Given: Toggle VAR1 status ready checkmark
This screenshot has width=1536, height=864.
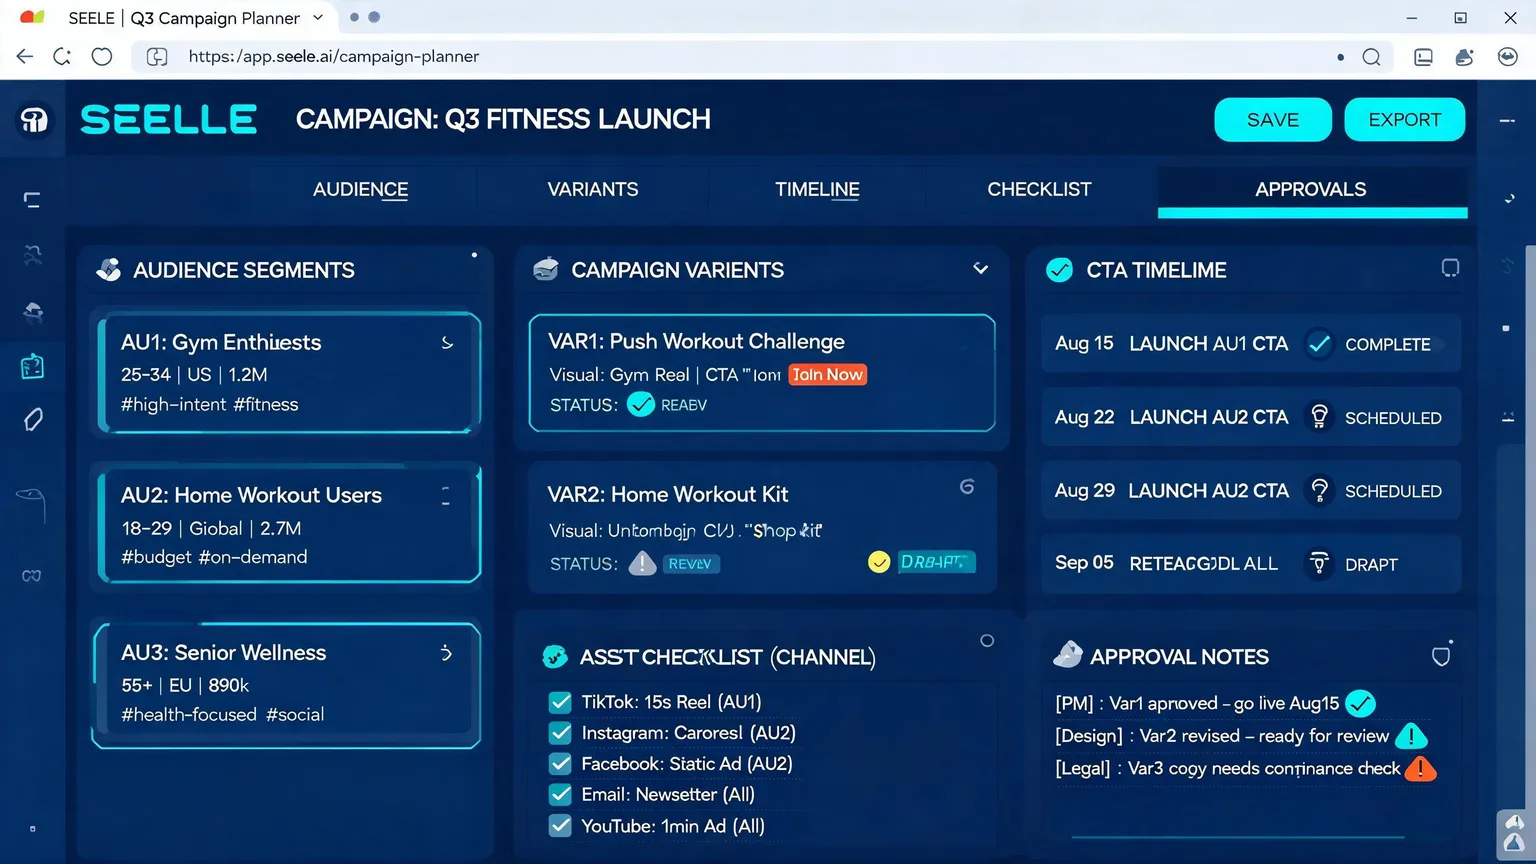Looking at the screenshot, I should click(x=641, y=404).
